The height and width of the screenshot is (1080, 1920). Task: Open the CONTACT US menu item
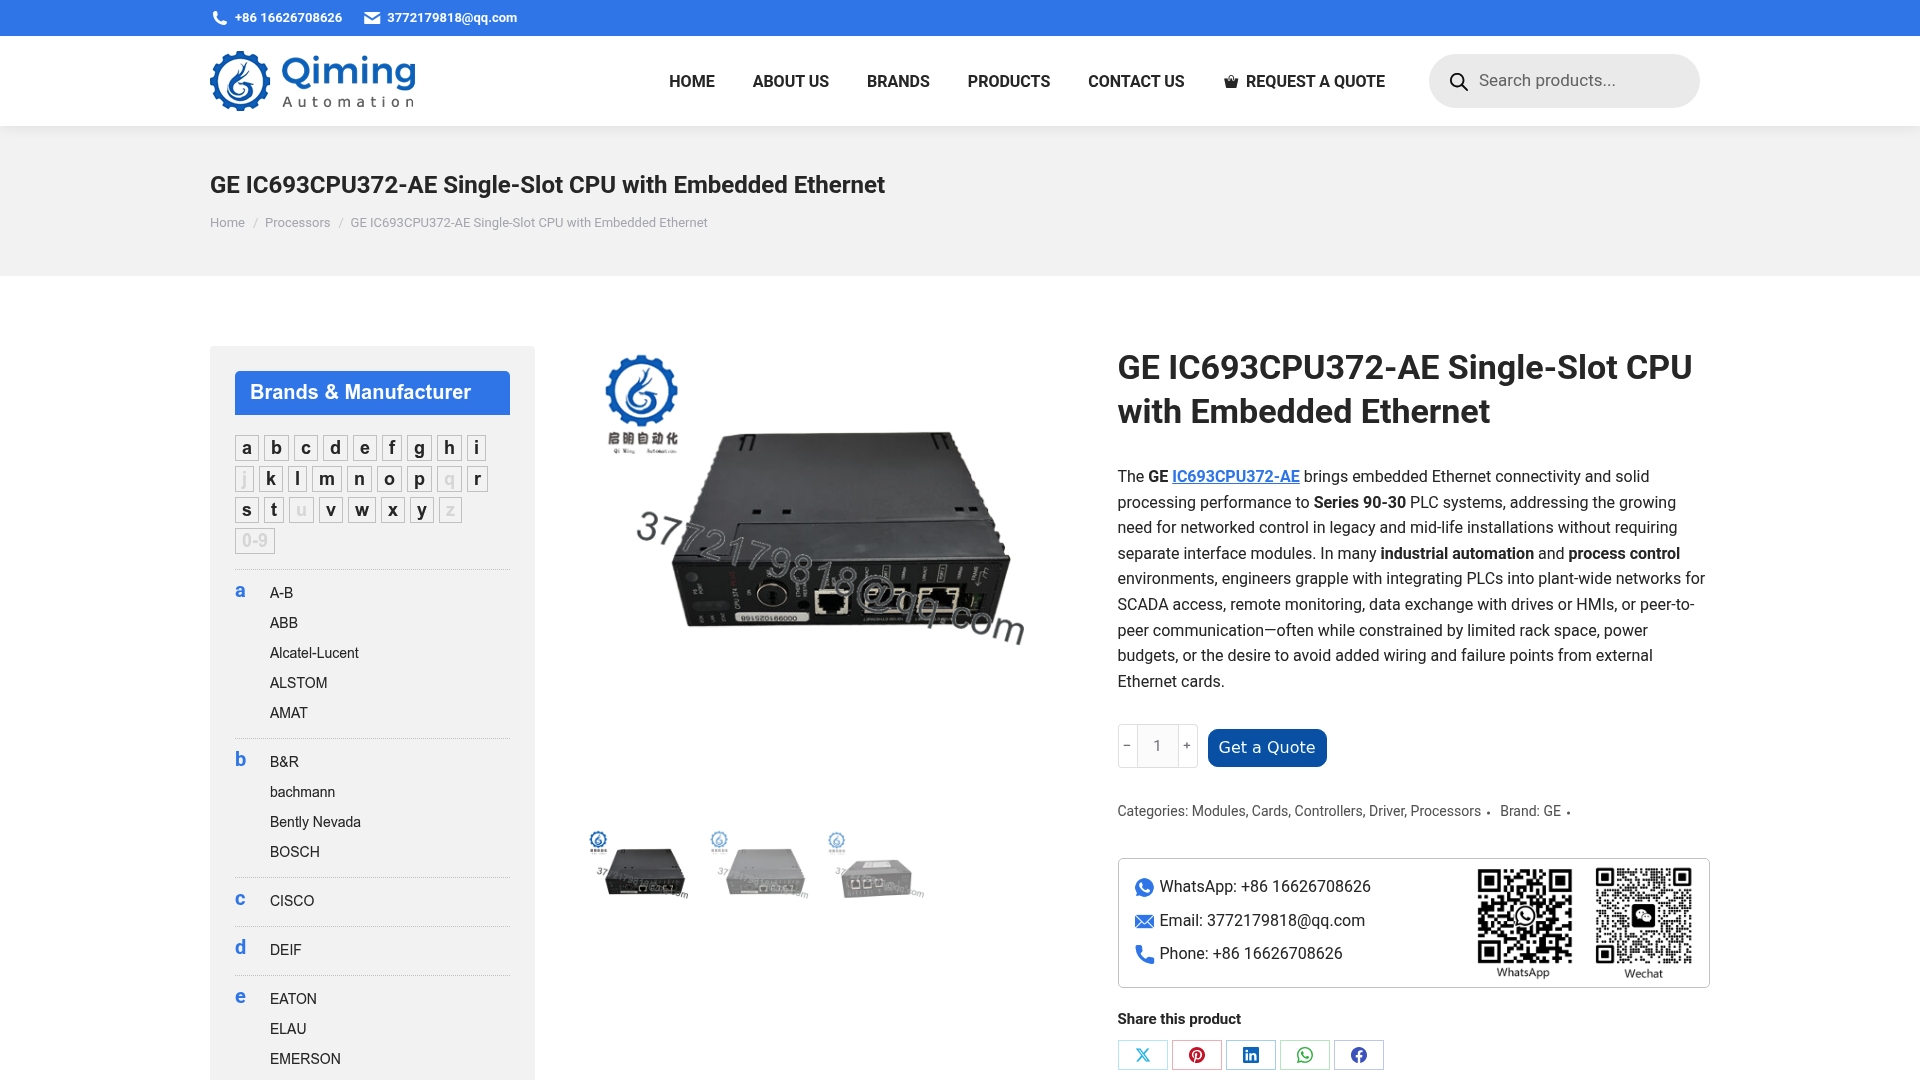[x=1136, y=81]
